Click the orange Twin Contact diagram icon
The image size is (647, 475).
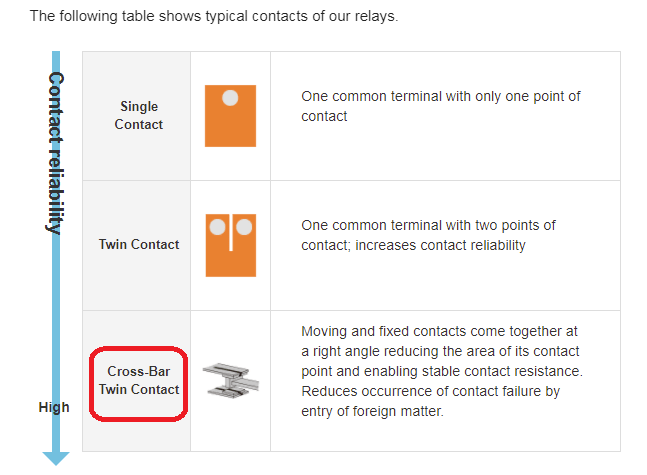coord(231,245)
